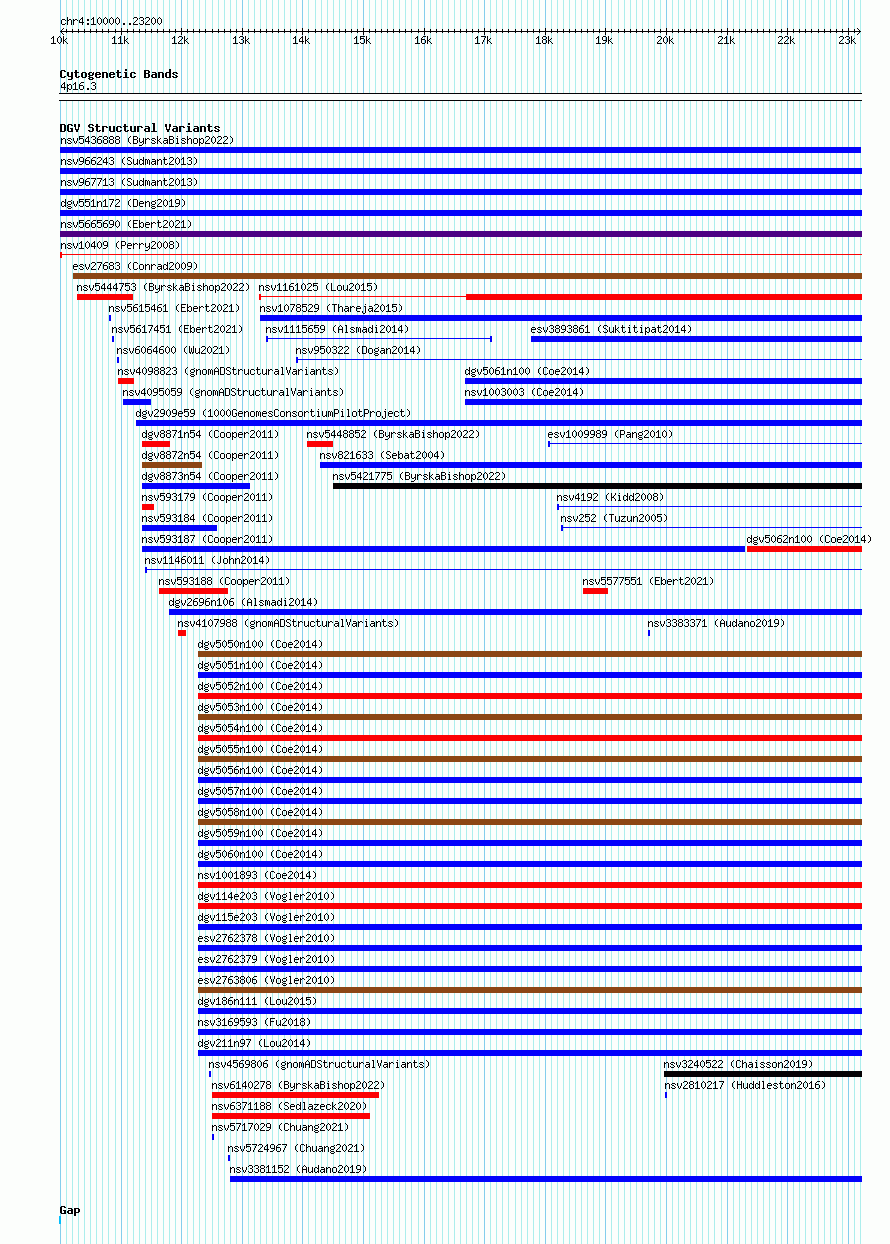
Task: Click the red bar under nsv4098823
Action: pyautogui.click(x=125, y=381)
